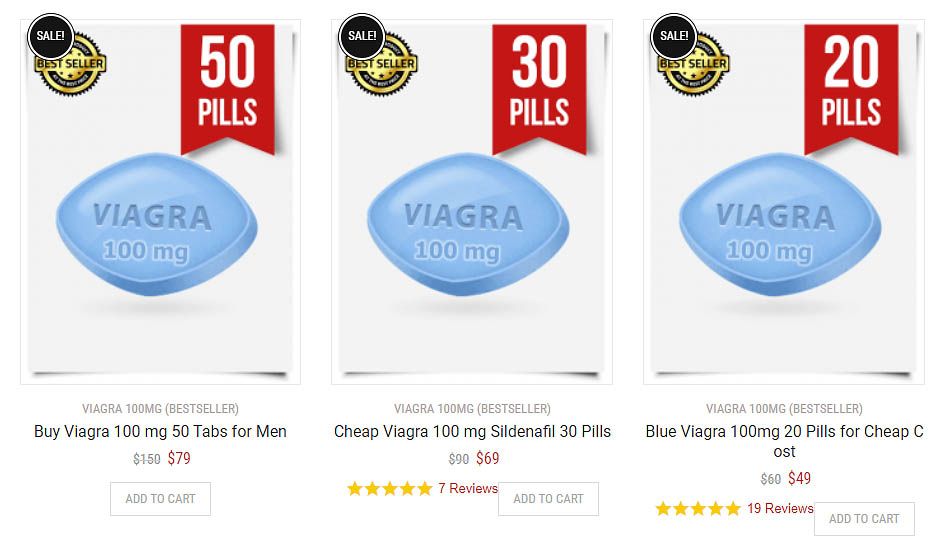Open Blue Viagra 100mg 20 Pills title link

point(784,441)
